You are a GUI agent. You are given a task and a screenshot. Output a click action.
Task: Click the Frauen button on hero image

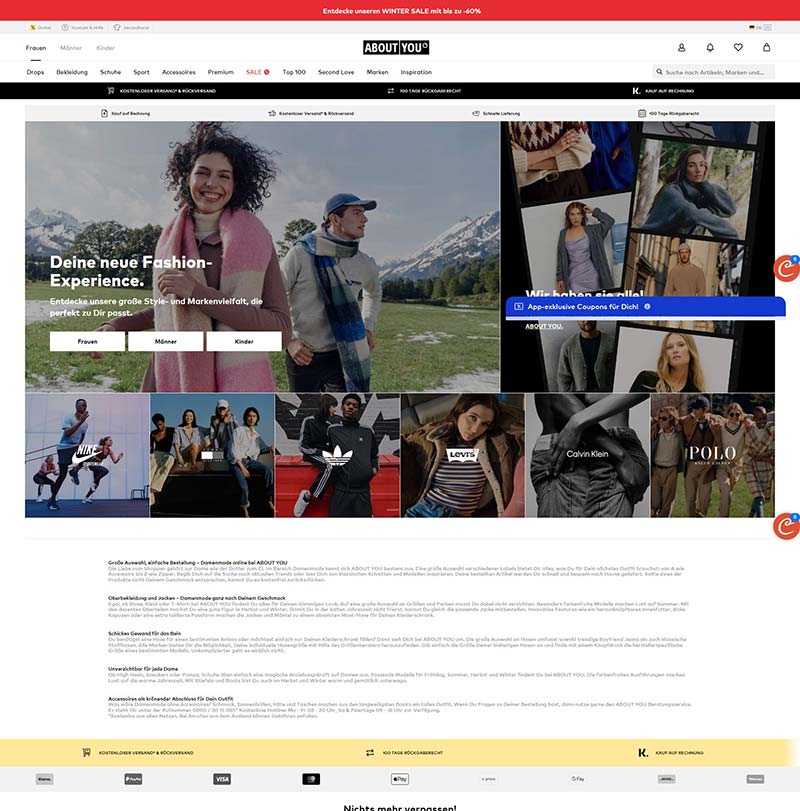87,341
